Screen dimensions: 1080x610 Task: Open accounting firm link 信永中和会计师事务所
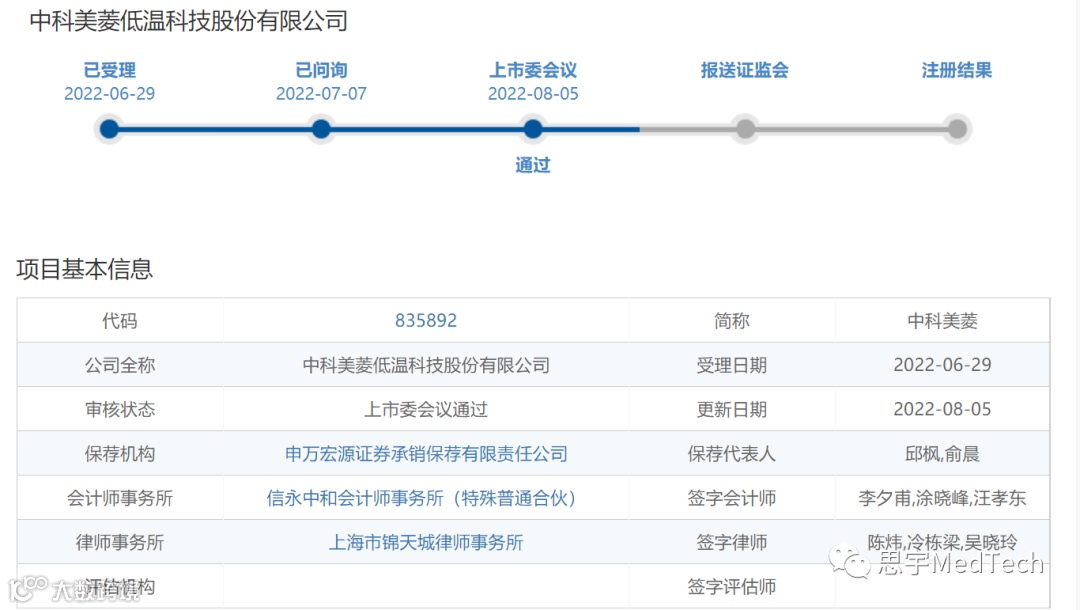pyautogui.click(x=422, y=498)
